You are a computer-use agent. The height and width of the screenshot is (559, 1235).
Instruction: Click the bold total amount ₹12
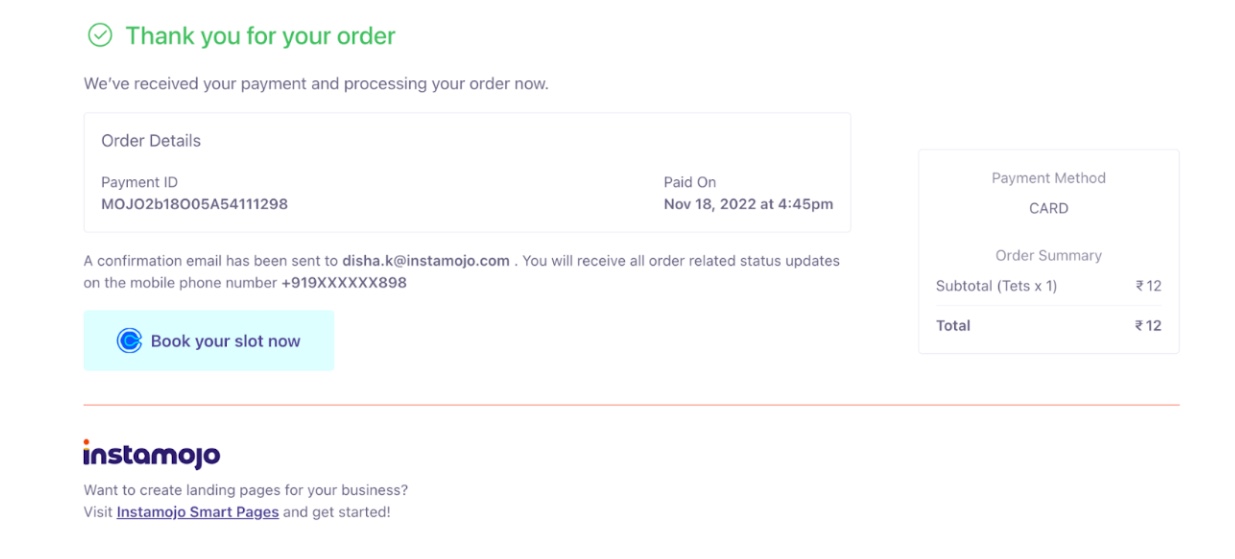click(1148, 326)
